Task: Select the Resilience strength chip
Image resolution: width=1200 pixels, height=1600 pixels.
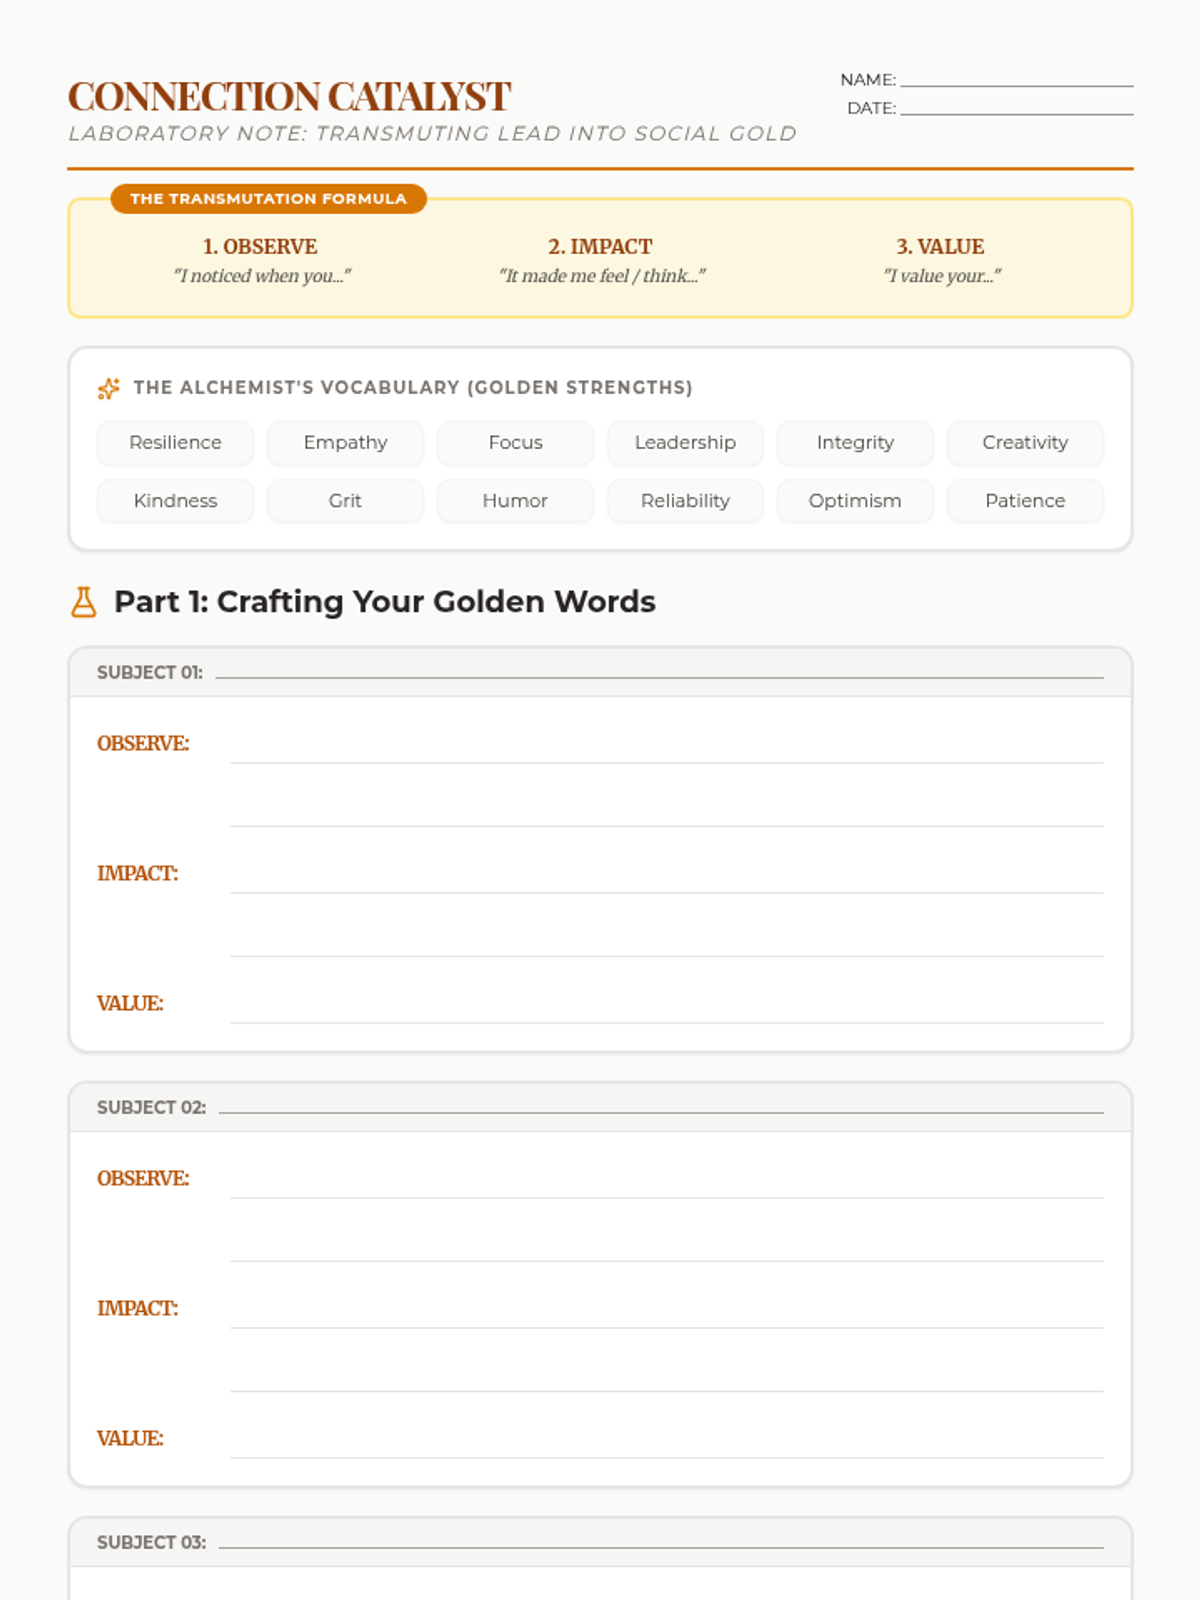Action: (x=175, y=443)
